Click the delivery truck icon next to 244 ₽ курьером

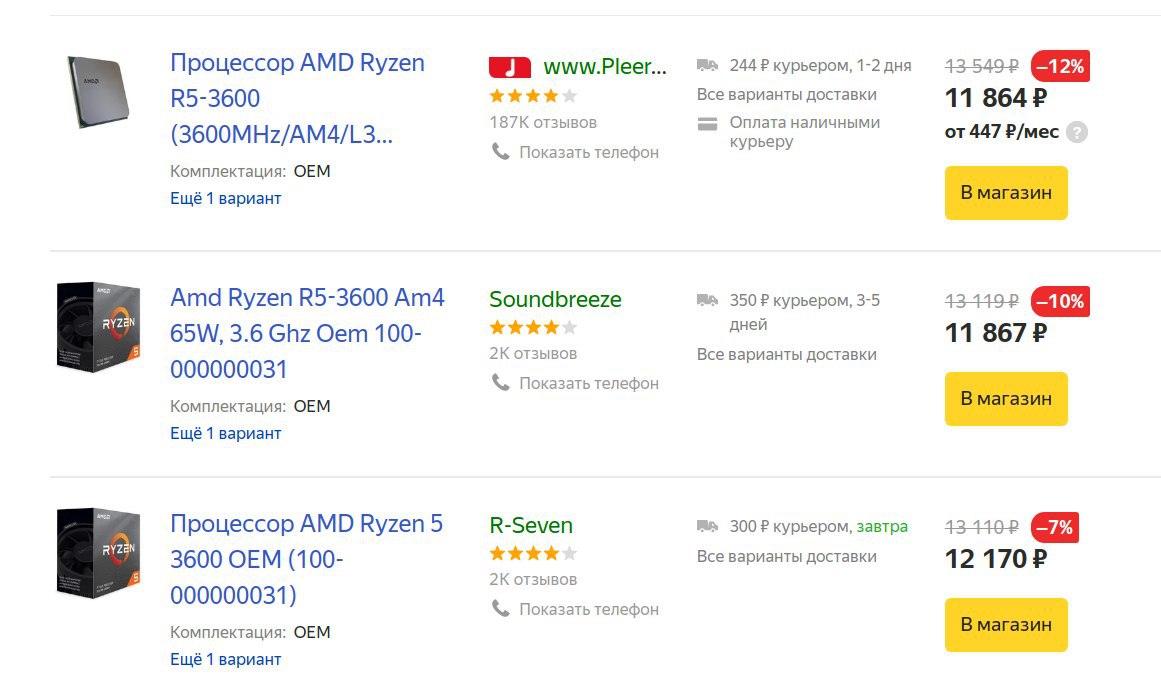[707, 65]
